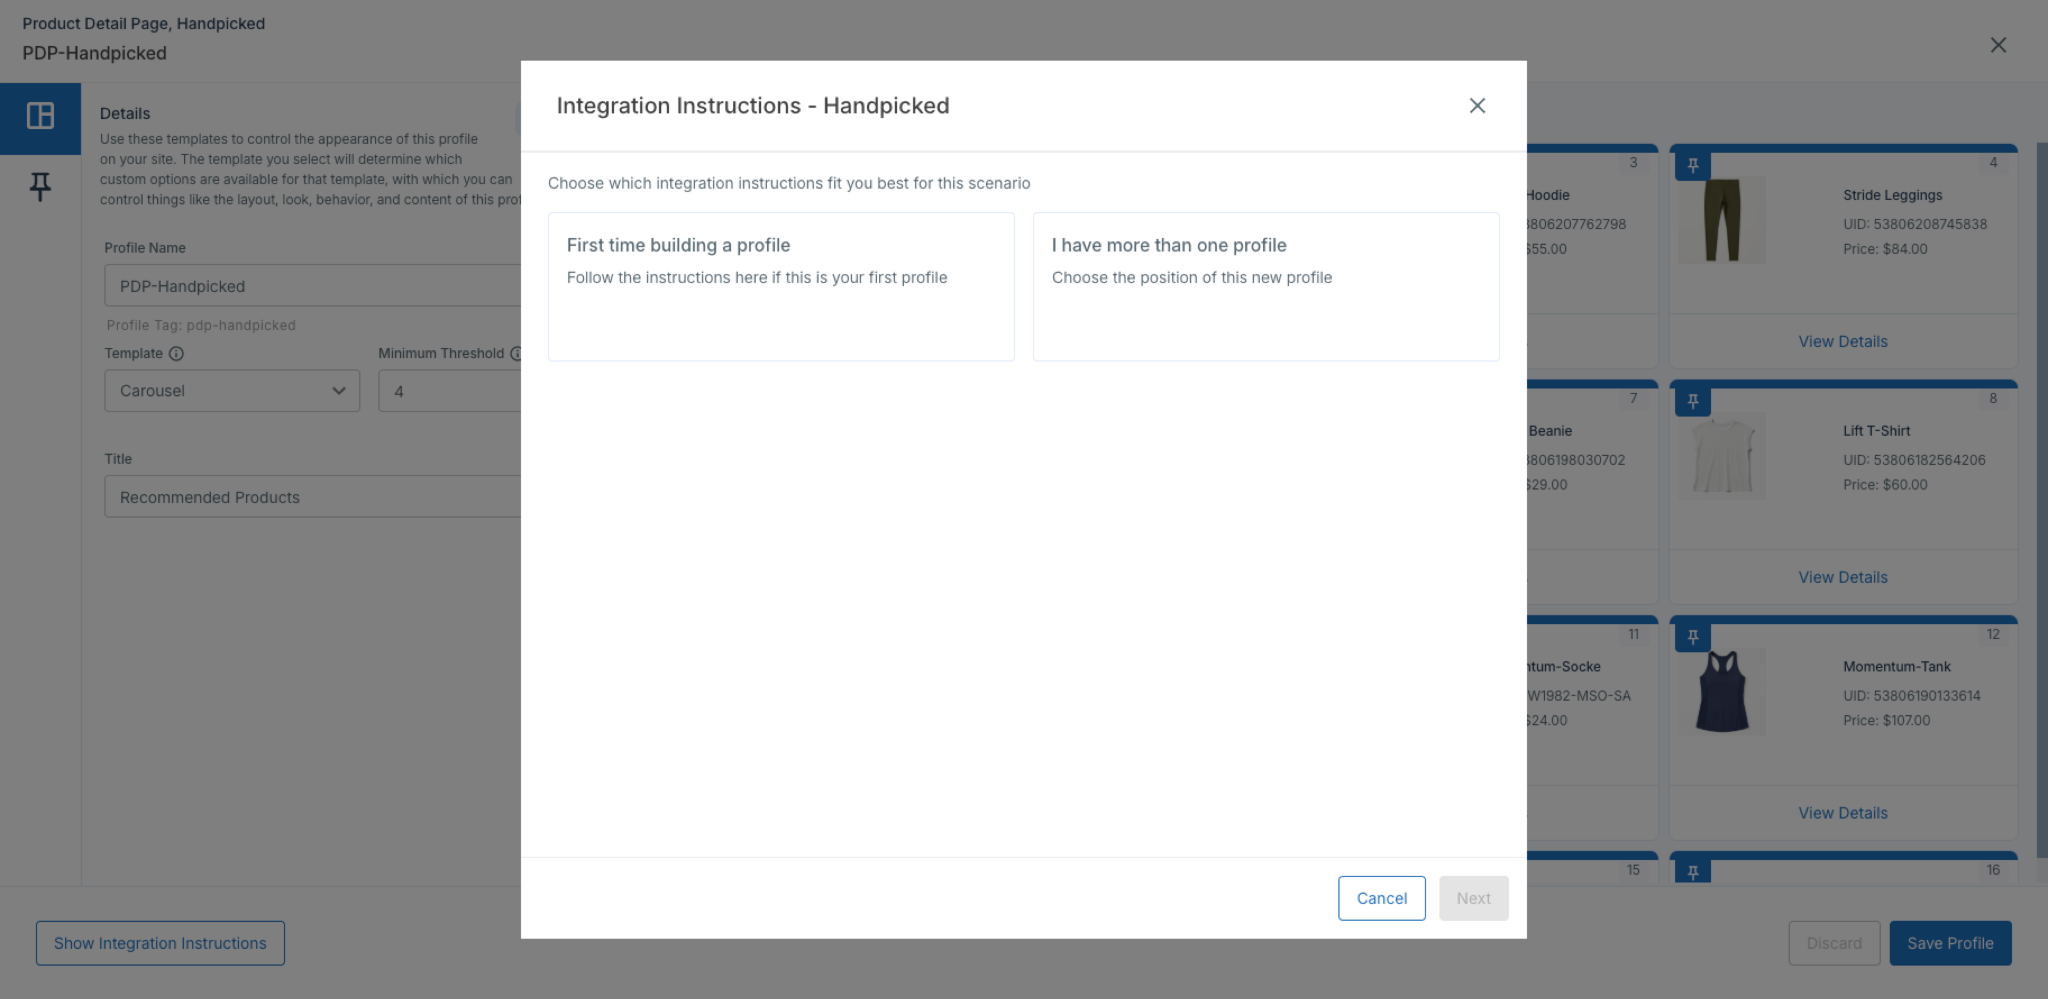
Task: Click the pin icon on Stride Leggings card
Action: click(1693, 166)
